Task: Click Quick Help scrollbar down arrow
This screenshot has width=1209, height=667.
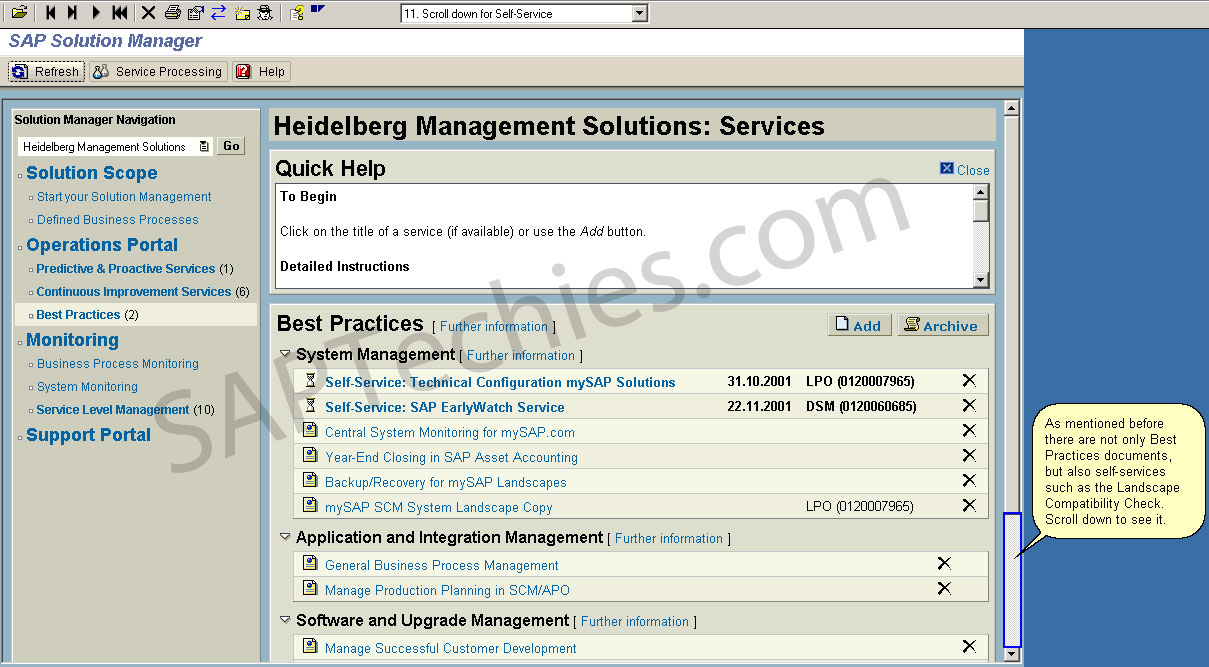Action: point(981,280)
